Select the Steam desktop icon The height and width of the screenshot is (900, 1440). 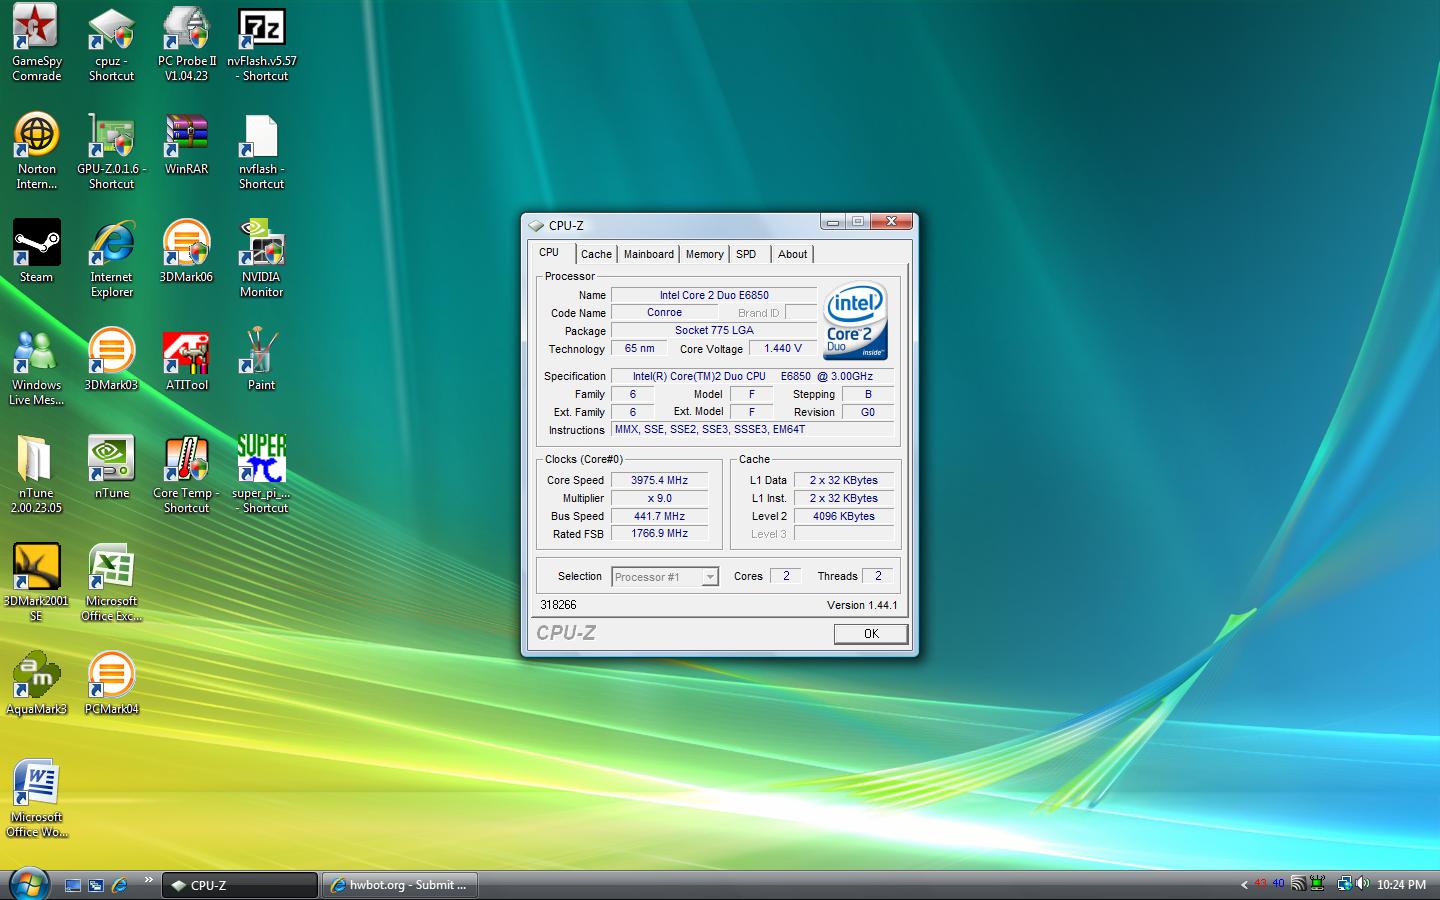coord(36,251)
